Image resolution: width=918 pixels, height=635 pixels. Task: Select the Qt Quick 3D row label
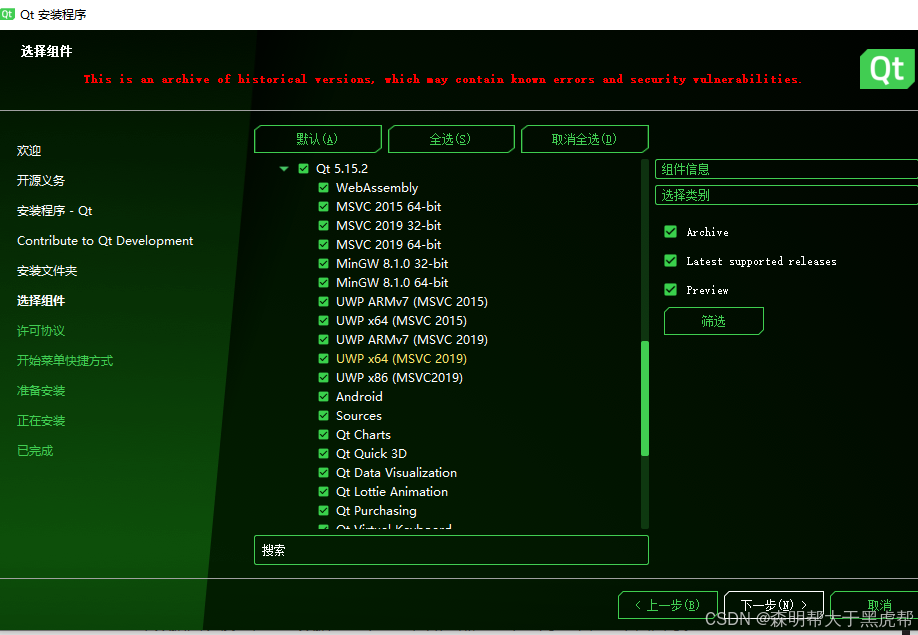click(x=371, y=454)
